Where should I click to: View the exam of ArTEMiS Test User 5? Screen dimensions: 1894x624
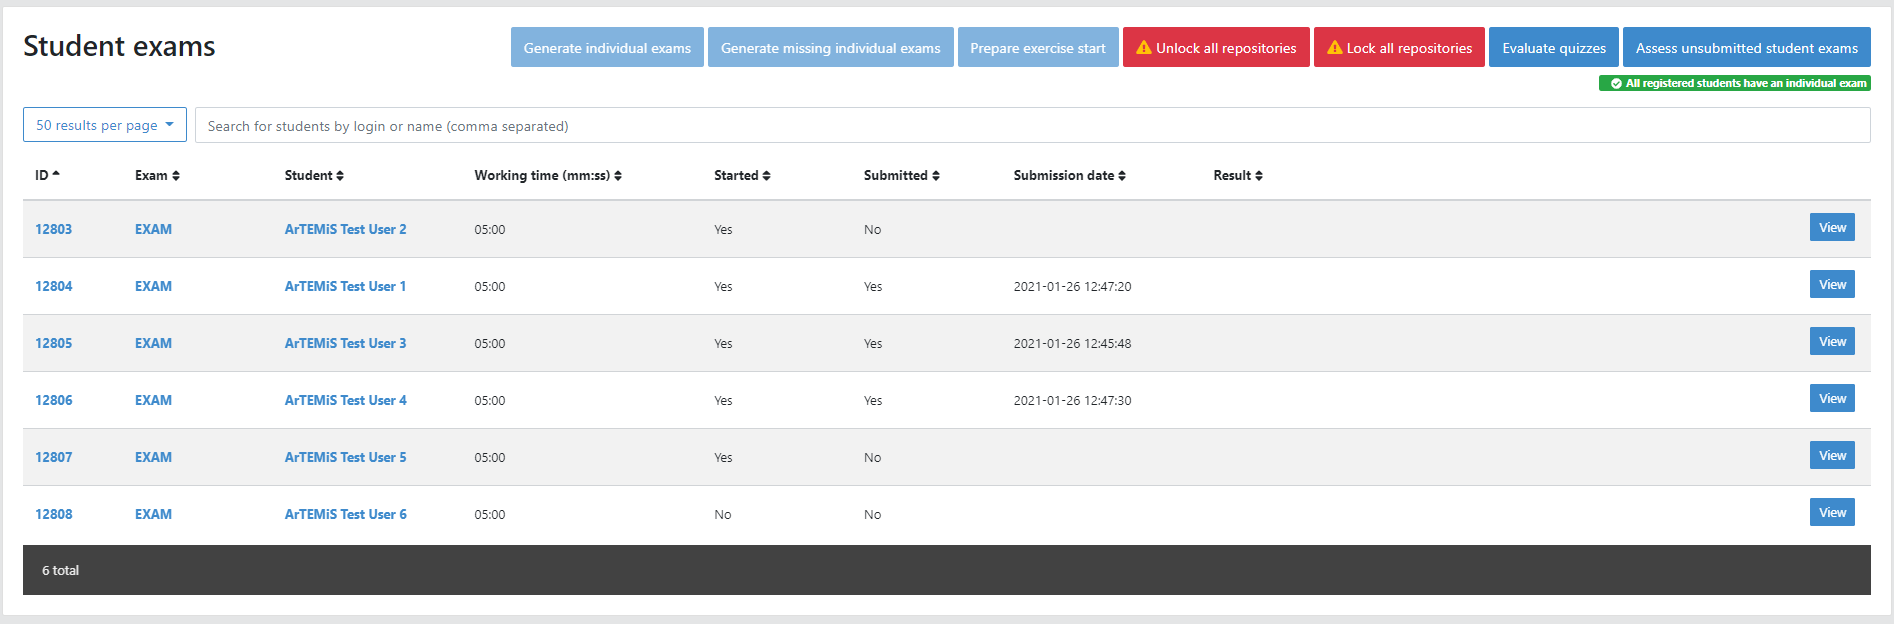(1832, 455)
